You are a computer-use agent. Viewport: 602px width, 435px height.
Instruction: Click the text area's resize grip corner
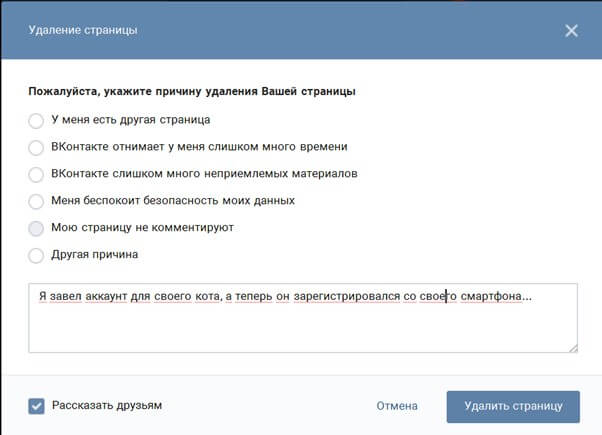coord(572,347)
